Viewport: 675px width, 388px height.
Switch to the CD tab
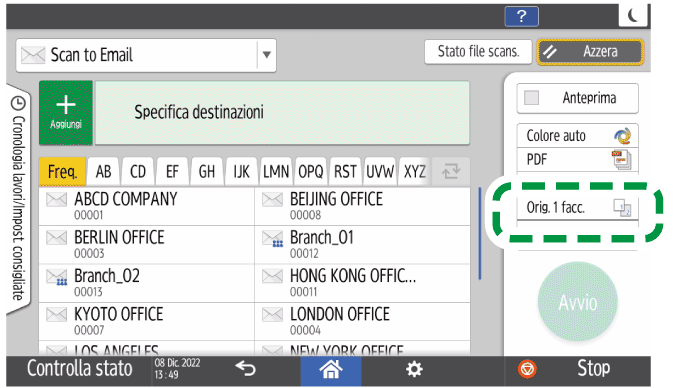click(138, 172)
